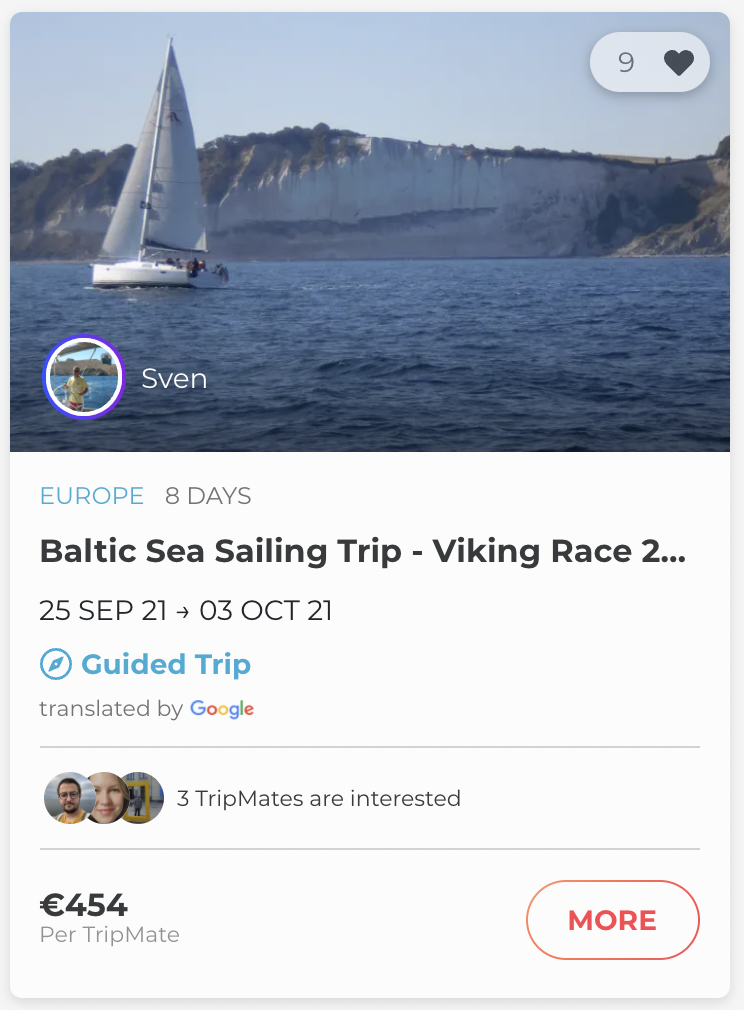Select the EUROPE region label

pyautogui.click(x=92, y=496)
